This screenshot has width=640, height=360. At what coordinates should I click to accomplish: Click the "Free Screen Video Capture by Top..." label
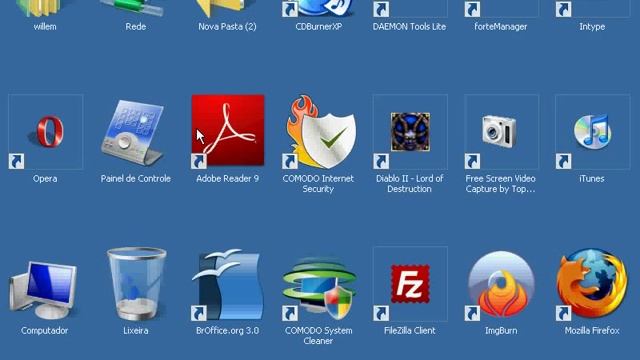[x=500, y=184]
